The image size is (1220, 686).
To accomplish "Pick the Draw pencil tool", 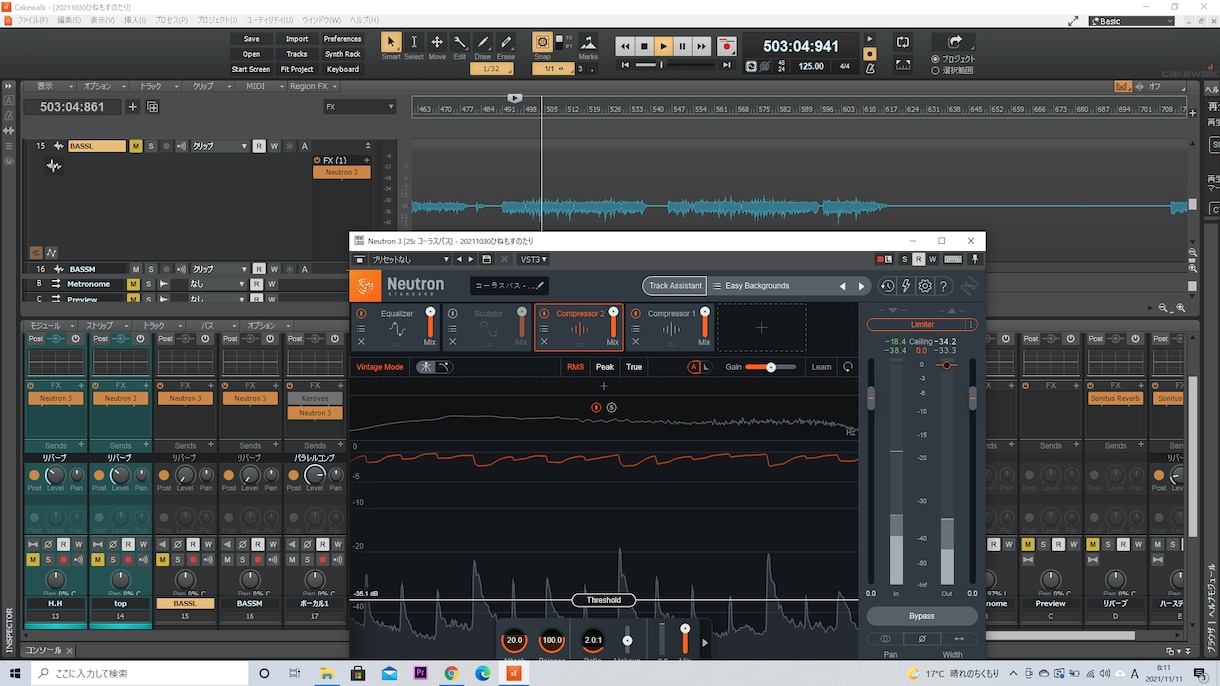I will [483, 42].
